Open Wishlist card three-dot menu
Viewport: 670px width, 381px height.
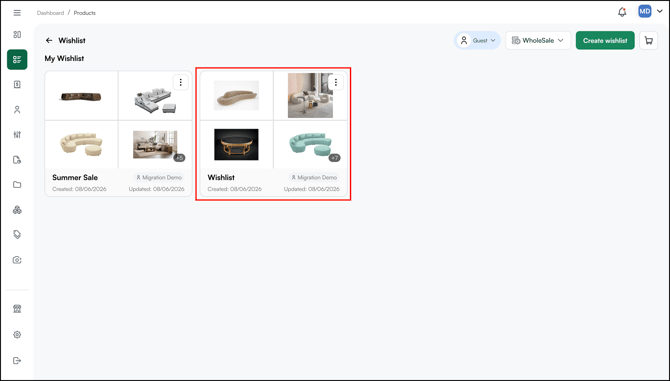pyautogui.click(x=336, y=82)
